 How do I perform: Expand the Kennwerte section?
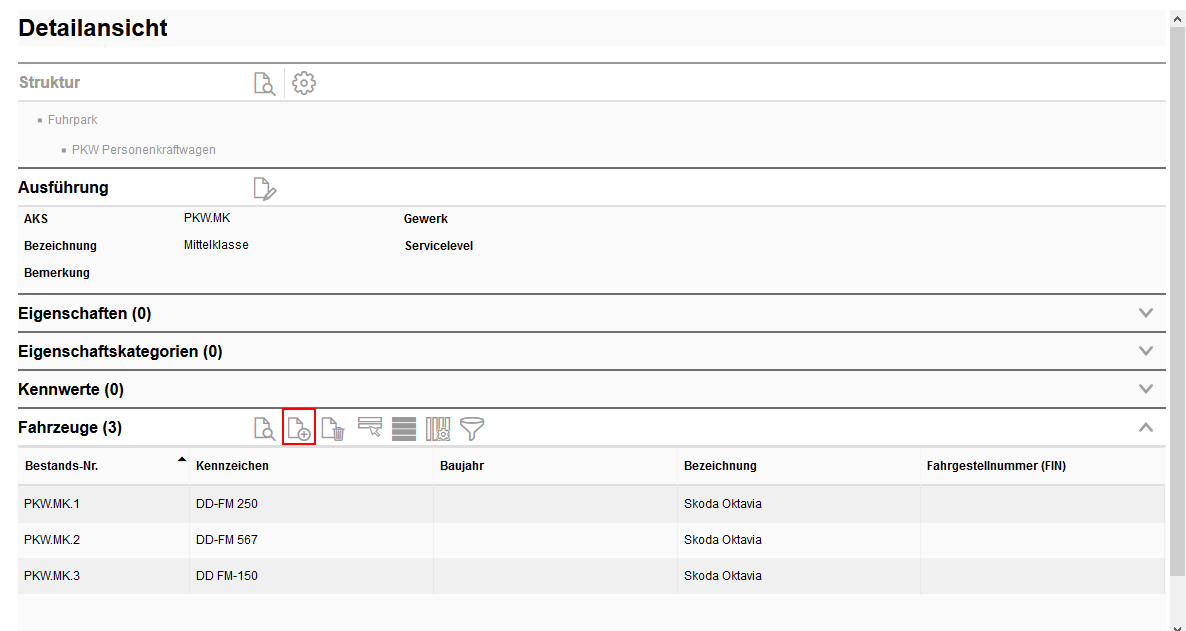(x=1146, y=389)
